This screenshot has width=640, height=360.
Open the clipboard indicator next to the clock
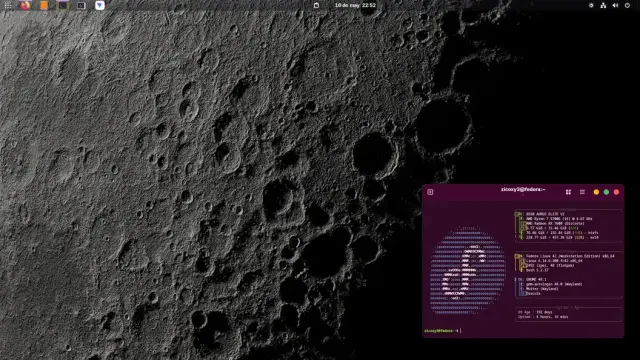pos(316,5)
